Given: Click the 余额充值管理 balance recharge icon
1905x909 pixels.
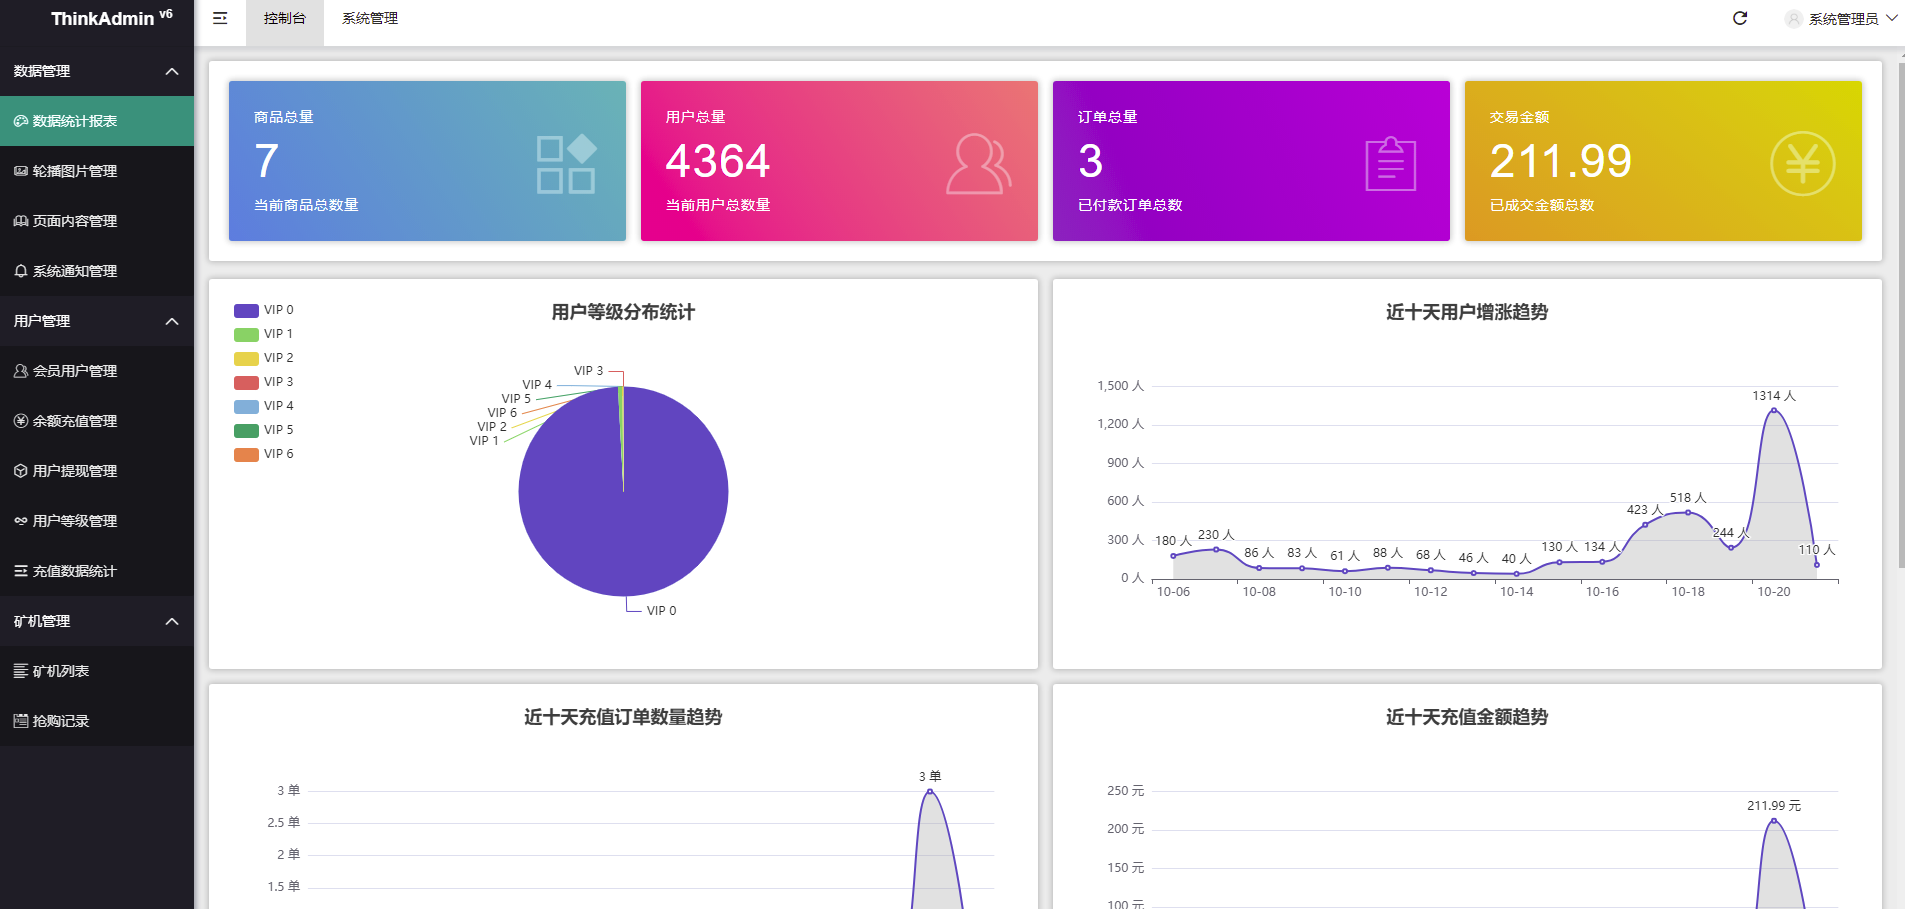Looking at the screenshot, I should tap(21, 421).
